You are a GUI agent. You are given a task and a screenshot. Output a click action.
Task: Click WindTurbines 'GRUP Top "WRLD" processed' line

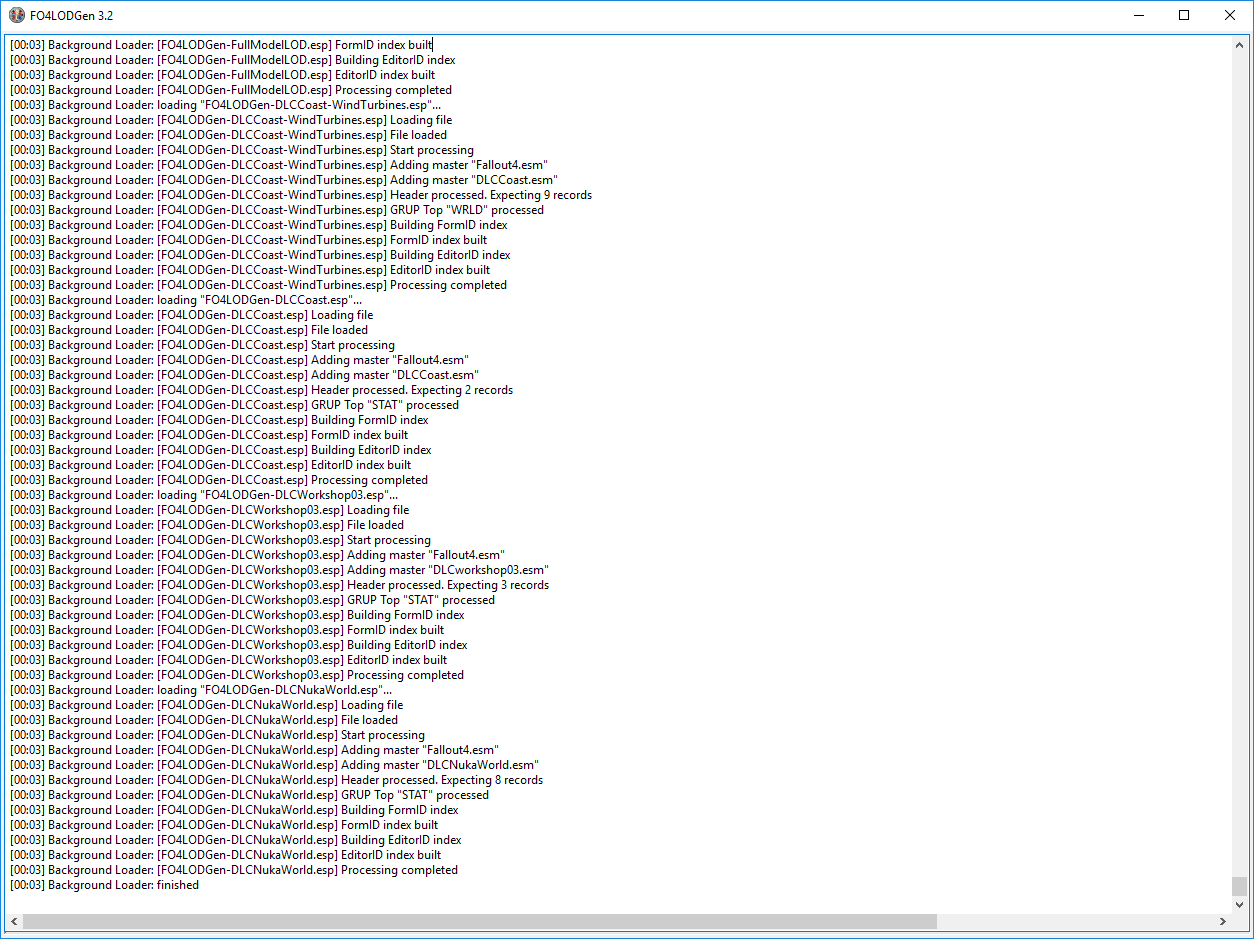coord(277,210)
